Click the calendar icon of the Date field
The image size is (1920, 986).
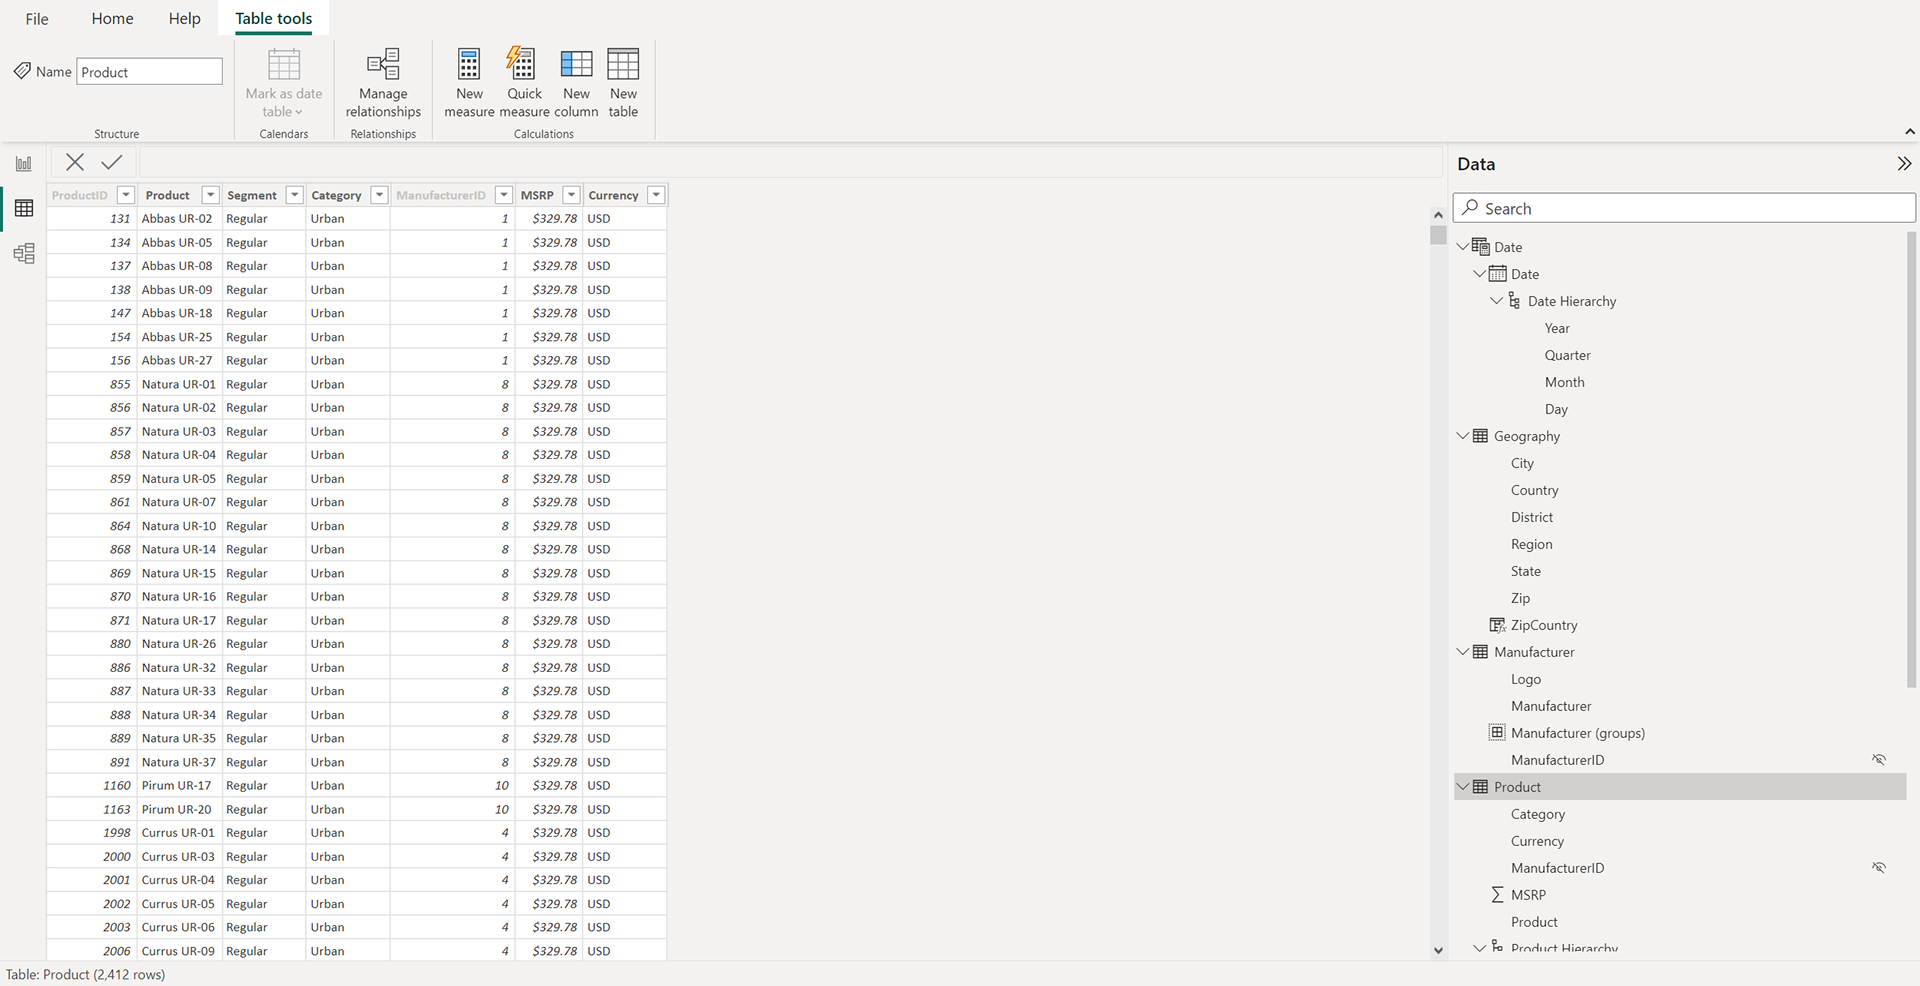point(1497,273)
